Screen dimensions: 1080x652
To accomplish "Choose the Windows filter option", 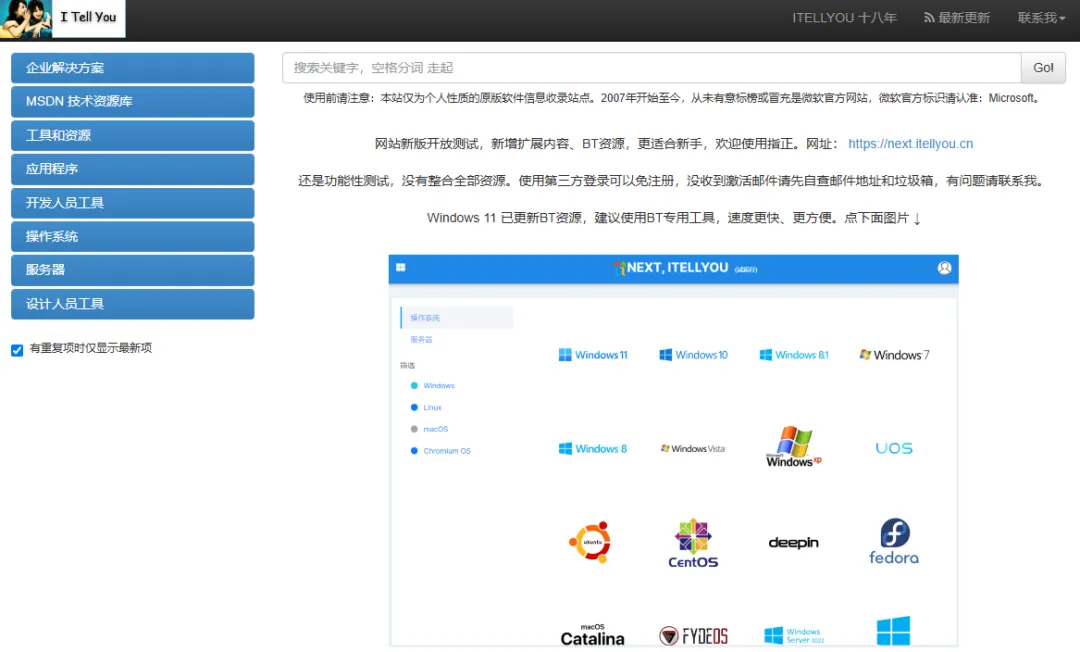I will coord(433,386).
